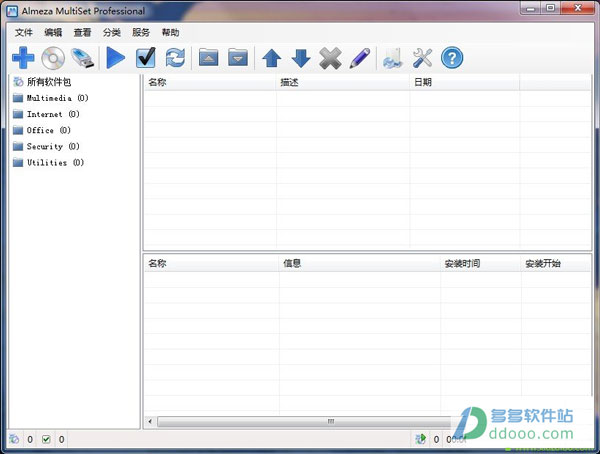Click the pencil edit icon
This screenshot has width=600, height=454.
coord(360,58)
